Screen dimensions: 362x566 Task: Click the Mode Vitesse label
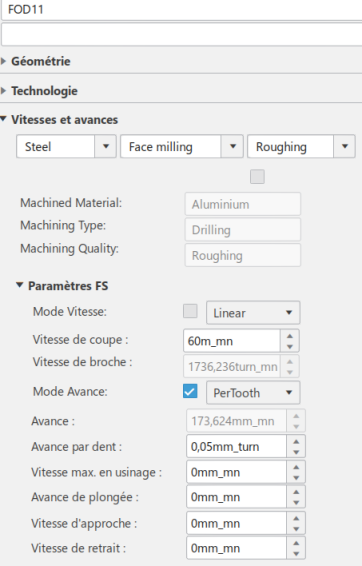coord(70,312)
